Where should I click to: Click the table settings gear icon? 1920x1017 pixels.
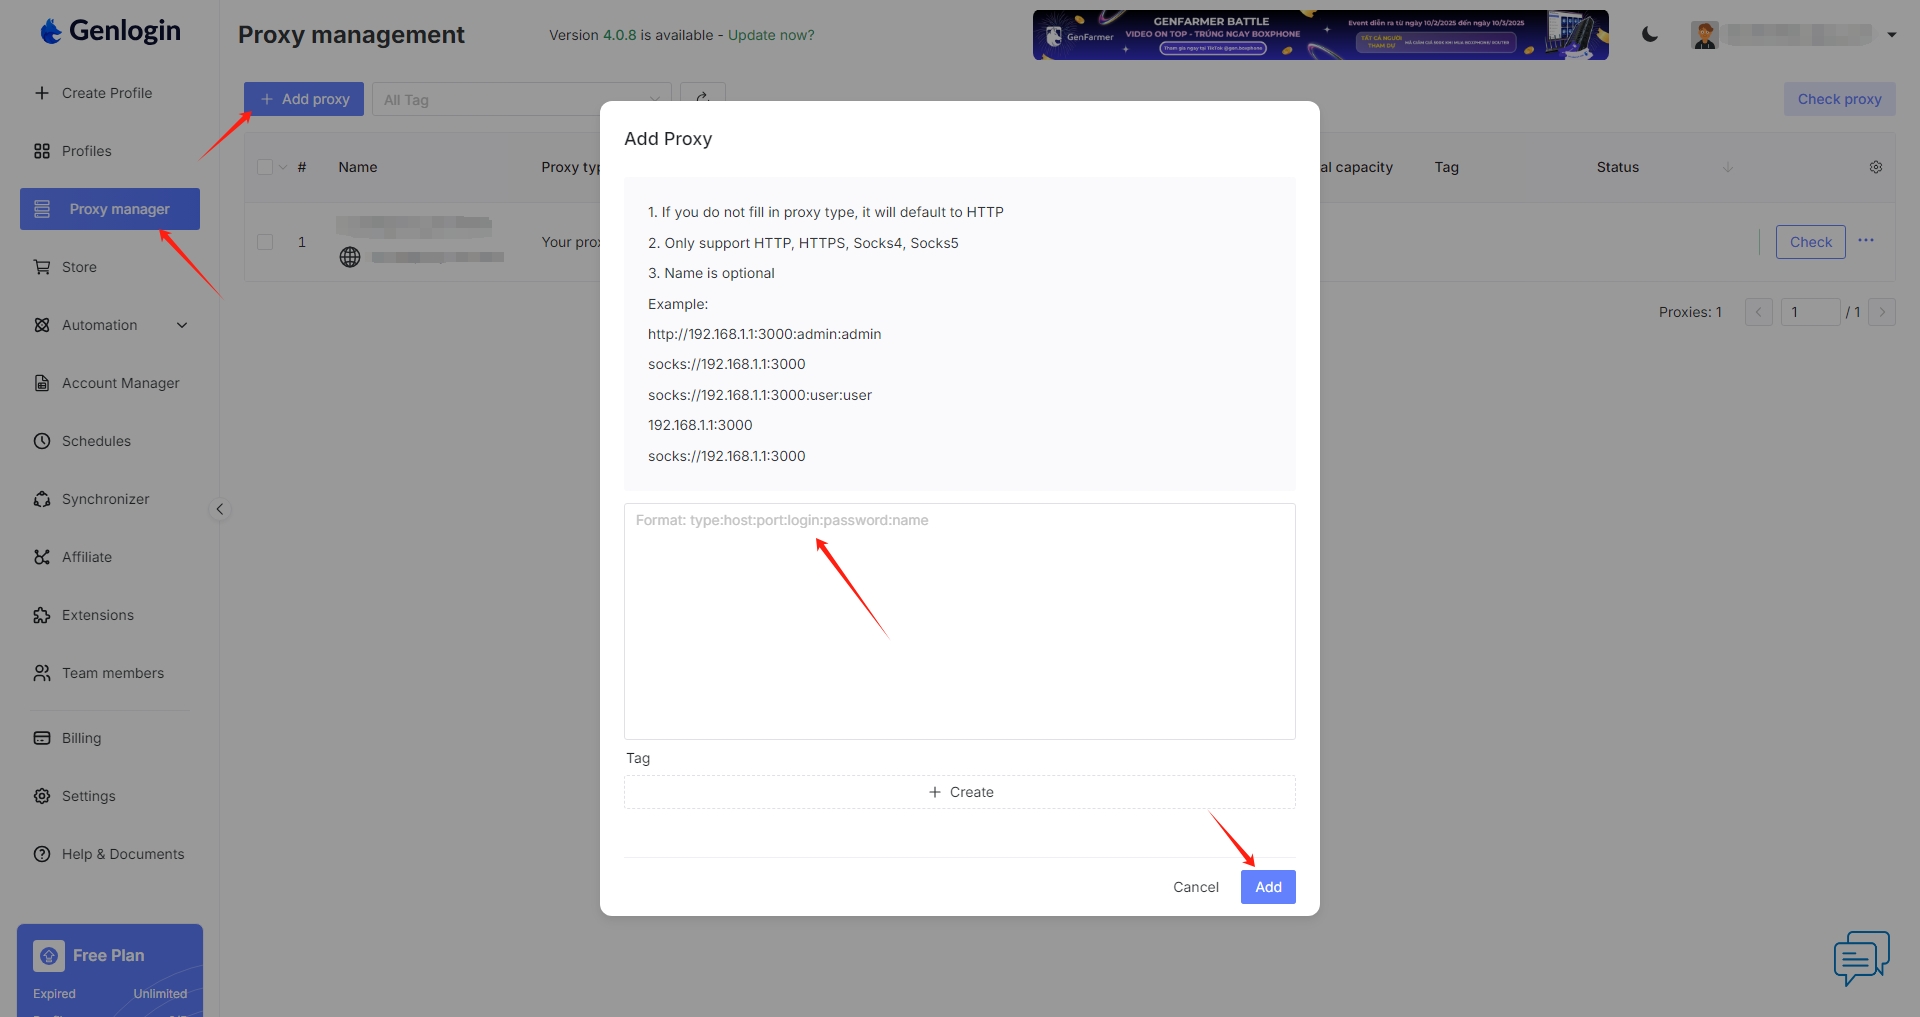point(1876,167)
